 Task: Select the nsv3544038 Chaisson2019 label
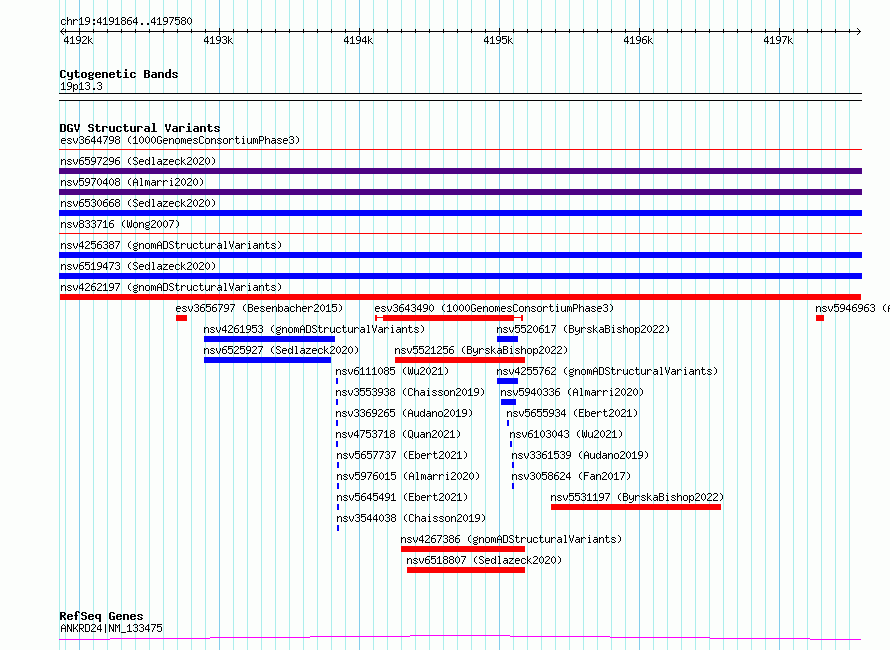tap(411, 518)
